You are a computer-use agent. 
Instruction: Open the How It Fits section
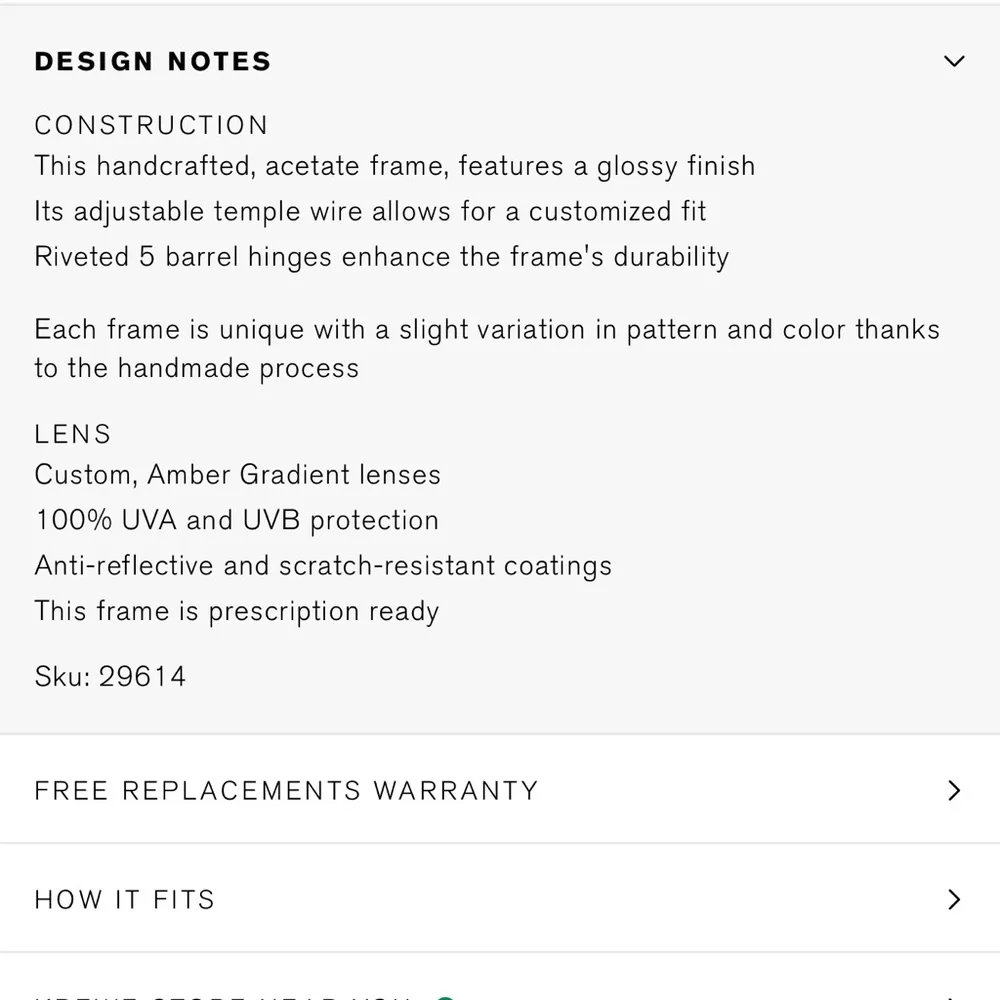click(x=125, y=900)
